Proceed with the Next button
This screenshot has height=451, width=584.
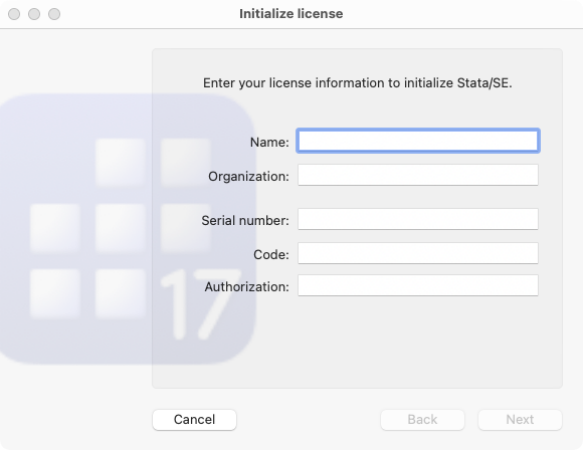pos(520,420)
